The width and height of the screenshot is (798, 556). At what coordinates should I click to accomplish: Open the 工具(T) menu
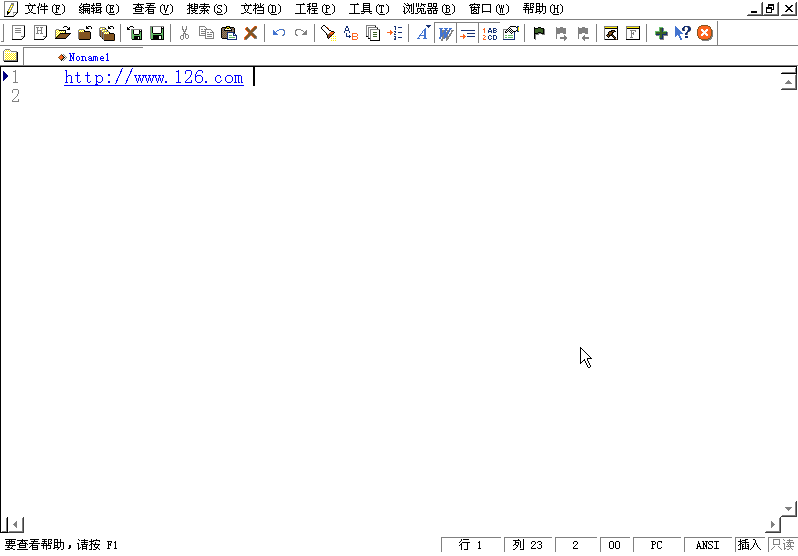point(369,9)
